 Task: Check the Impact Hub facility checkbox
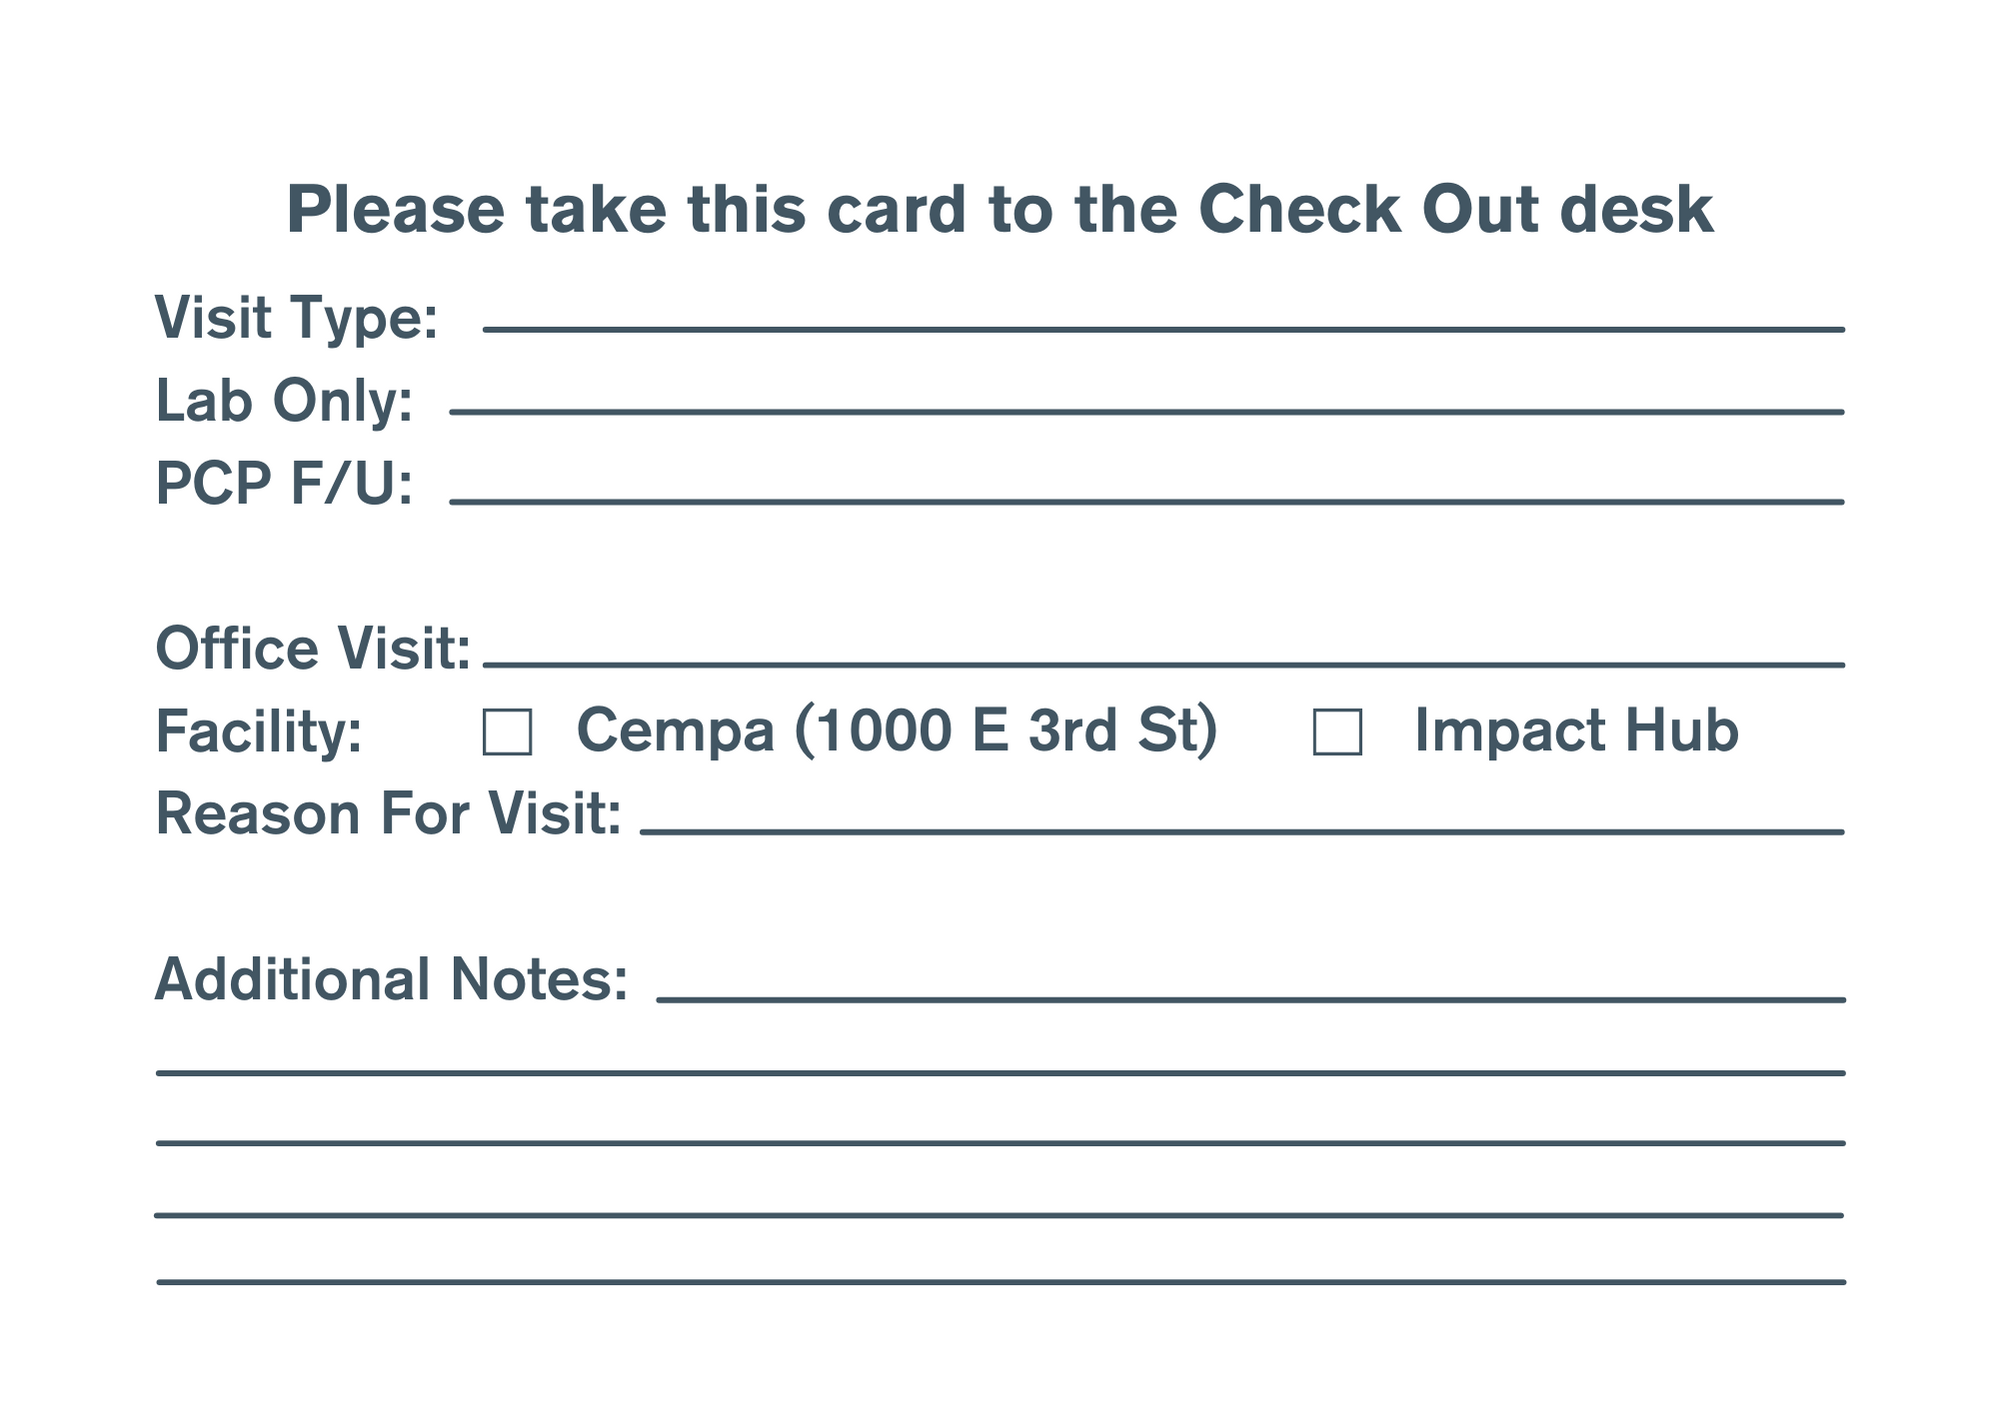1337,731
